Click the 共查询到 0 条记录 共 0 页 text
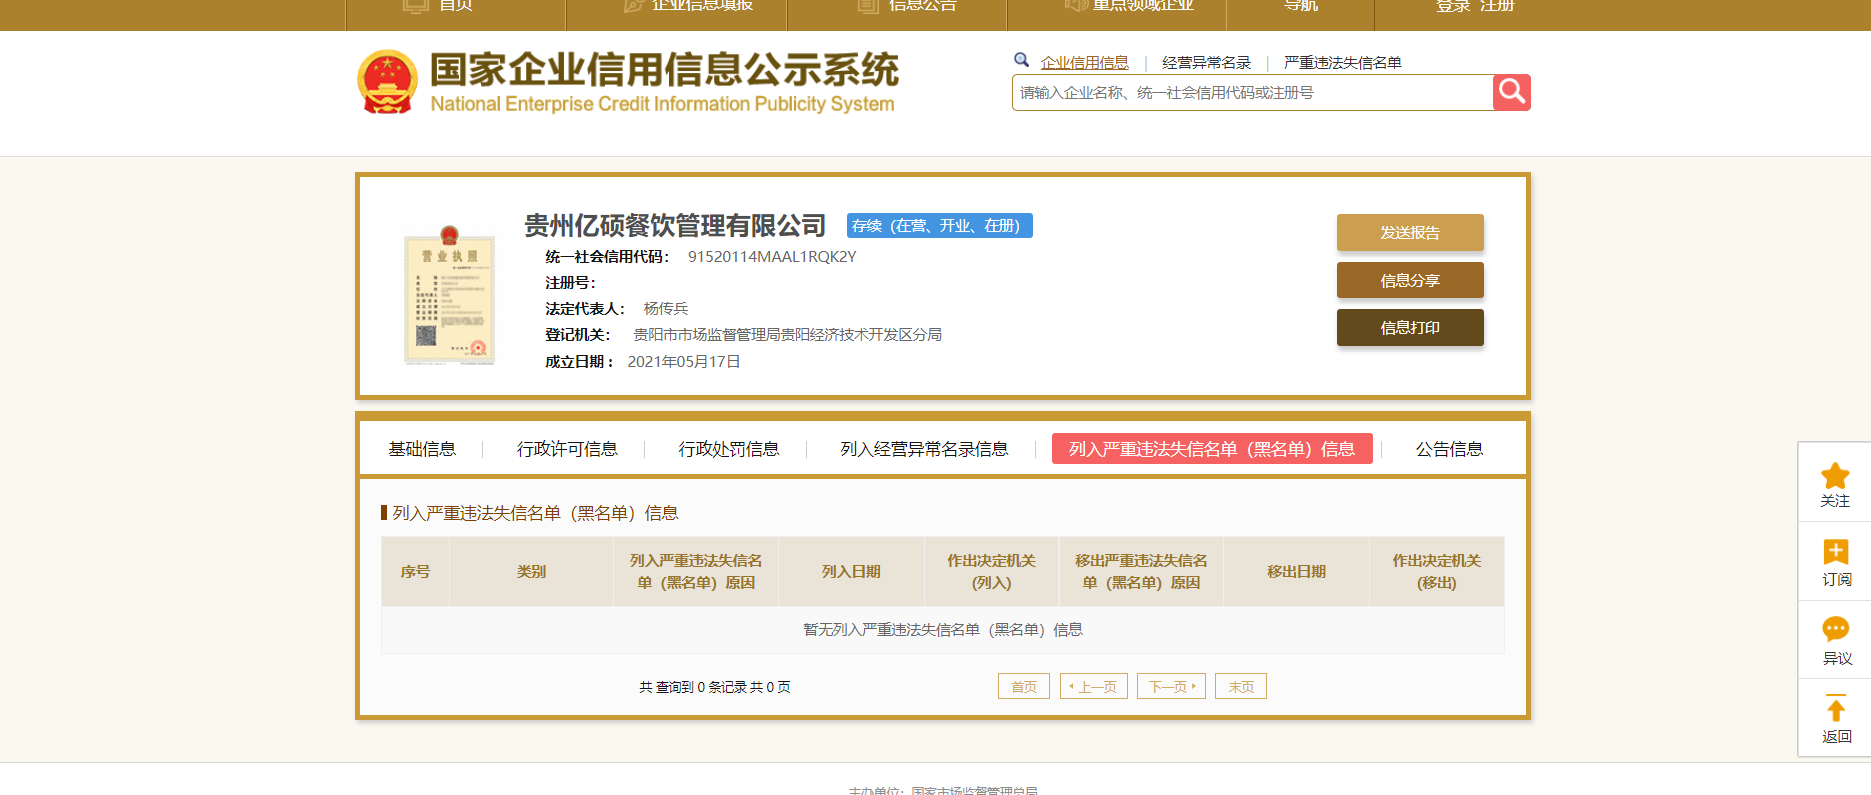The height and width of the screenshot is (795, 1871). [x=715, y=687]
